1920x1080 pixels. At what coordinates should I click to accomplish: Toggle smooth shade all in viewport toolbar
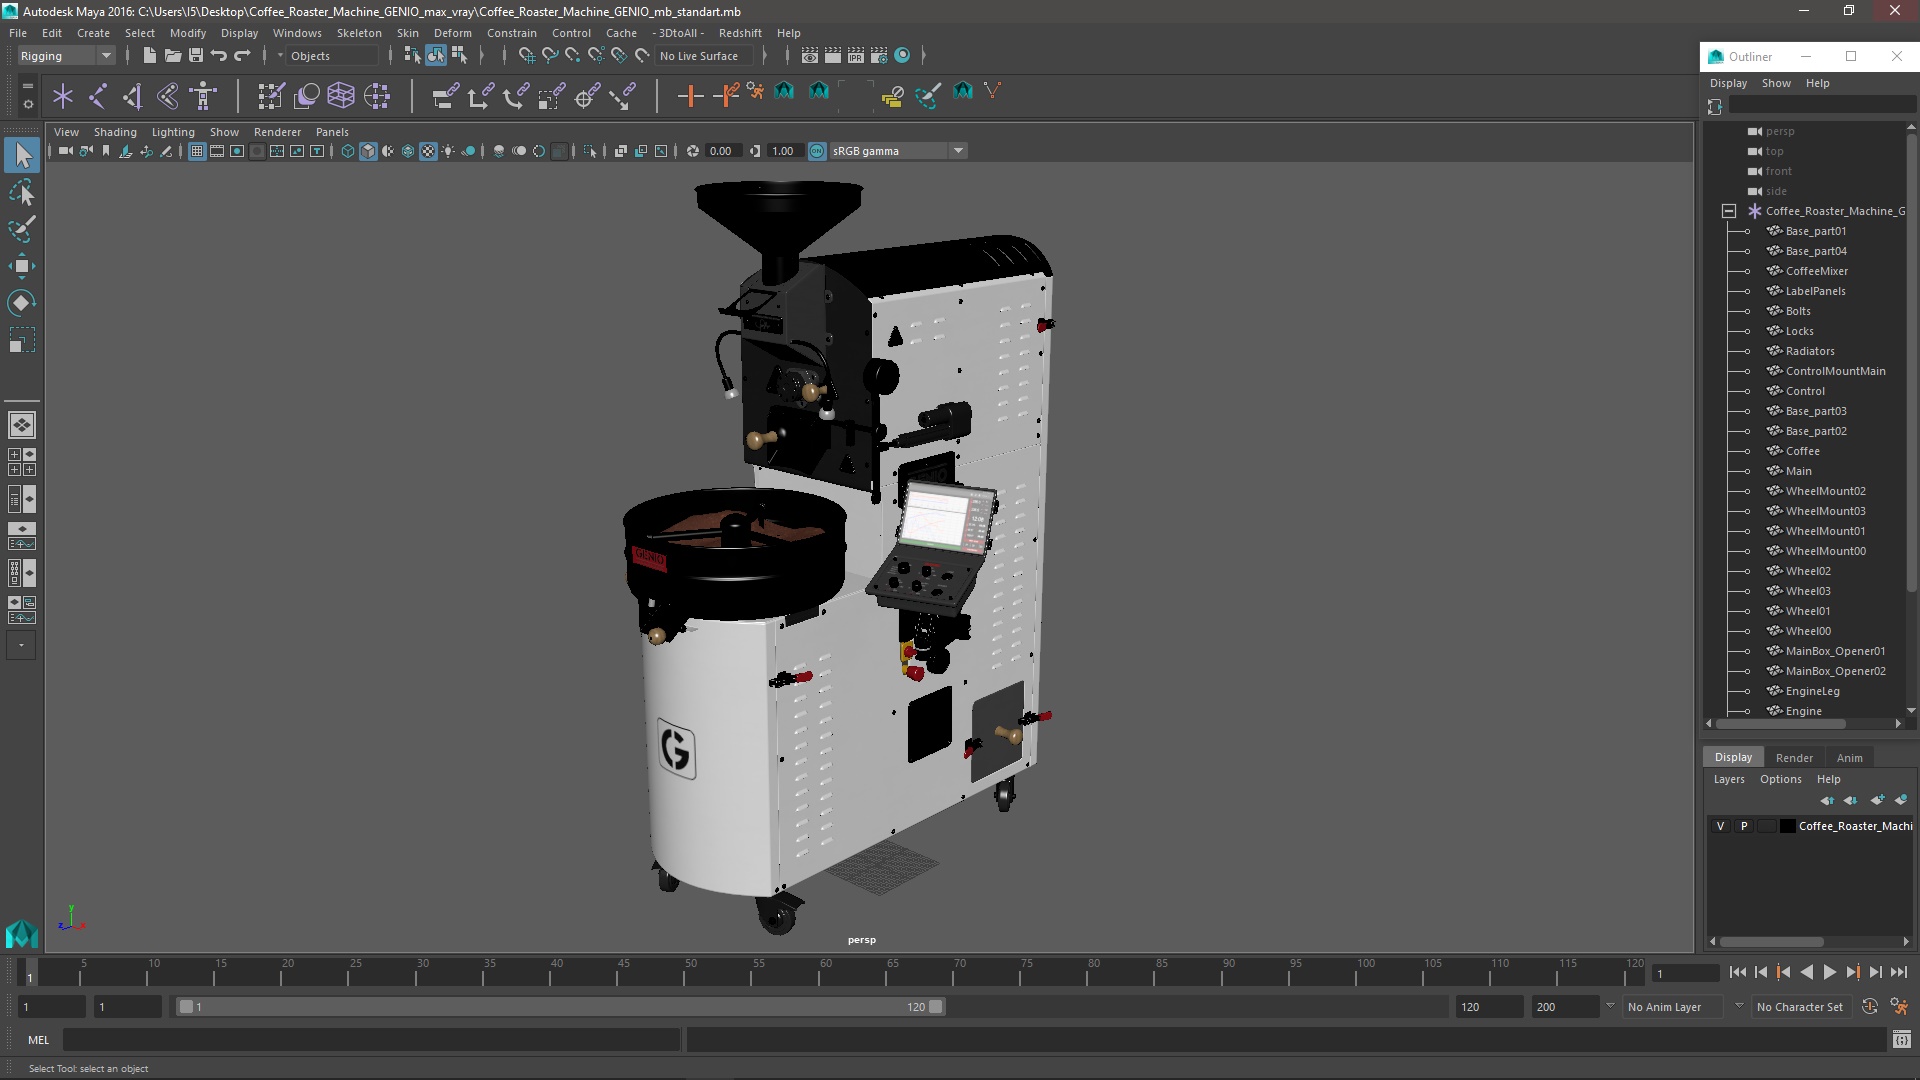point(368,151)
